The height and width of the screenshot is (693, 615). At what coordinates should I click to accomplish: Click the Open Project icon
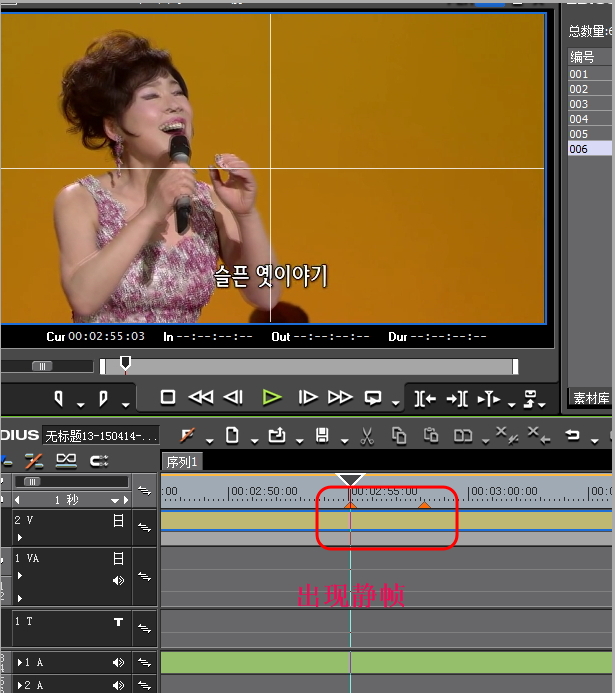coord(277,436)
